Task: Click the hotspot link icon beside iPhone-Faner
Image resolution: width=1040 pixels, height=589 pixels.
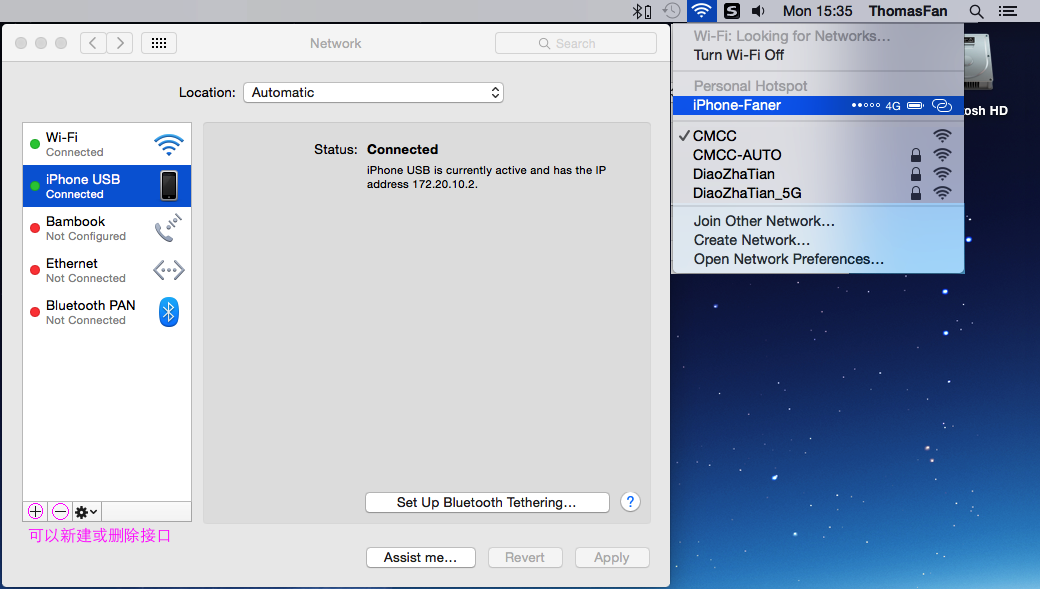Action: [x=942, y=105]
